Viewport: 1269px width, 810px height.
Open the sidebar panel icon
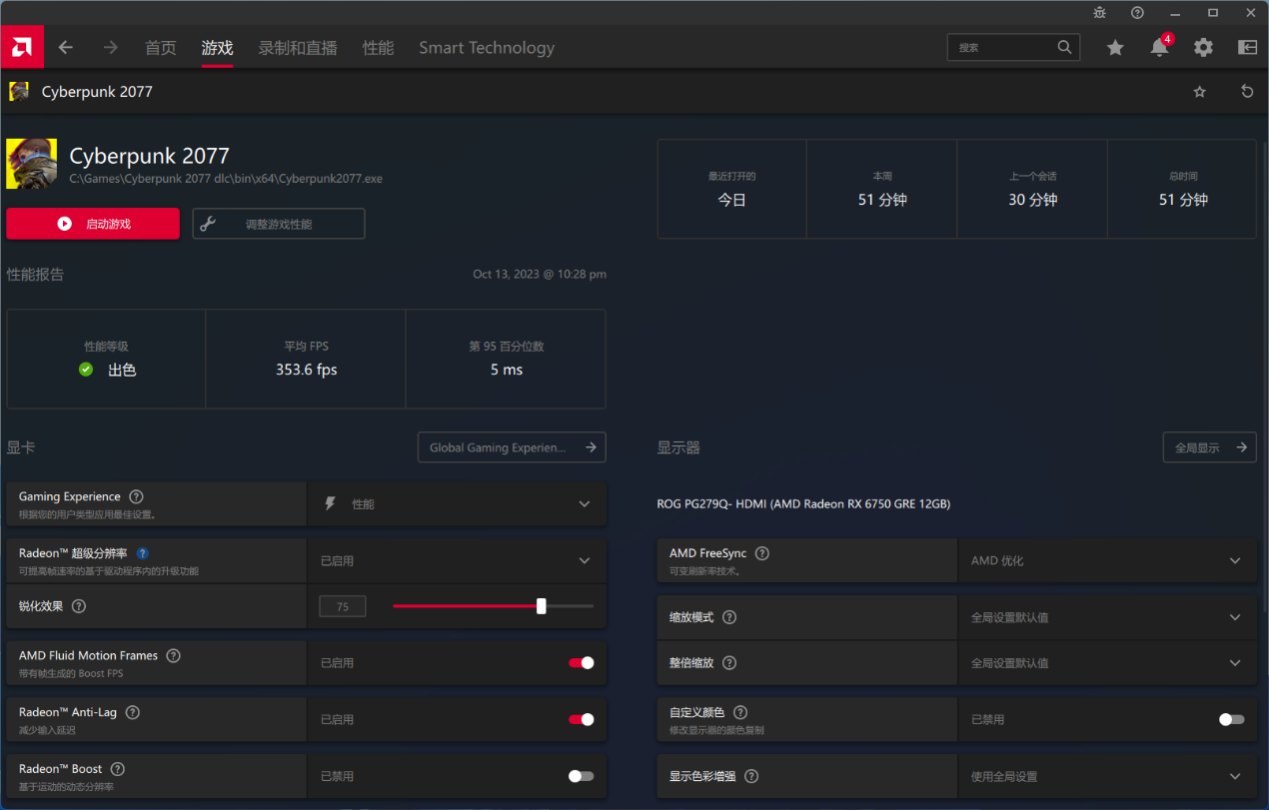pos(1247,47)
